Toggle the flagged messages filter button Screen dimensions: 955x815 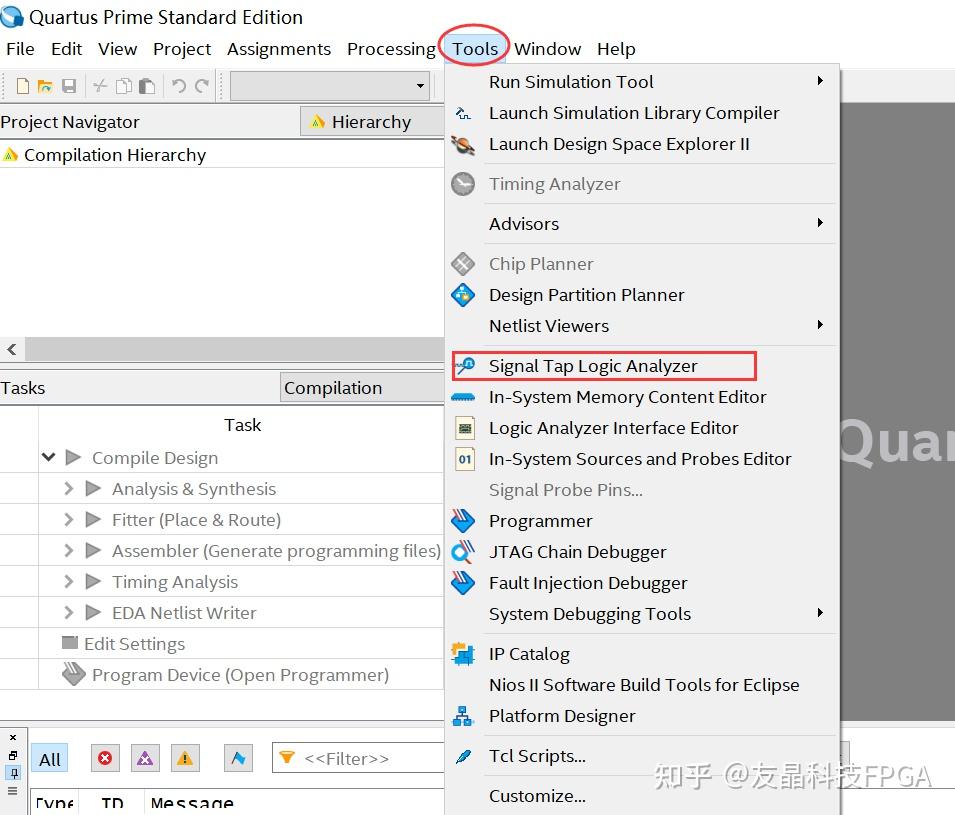[238, 758]
